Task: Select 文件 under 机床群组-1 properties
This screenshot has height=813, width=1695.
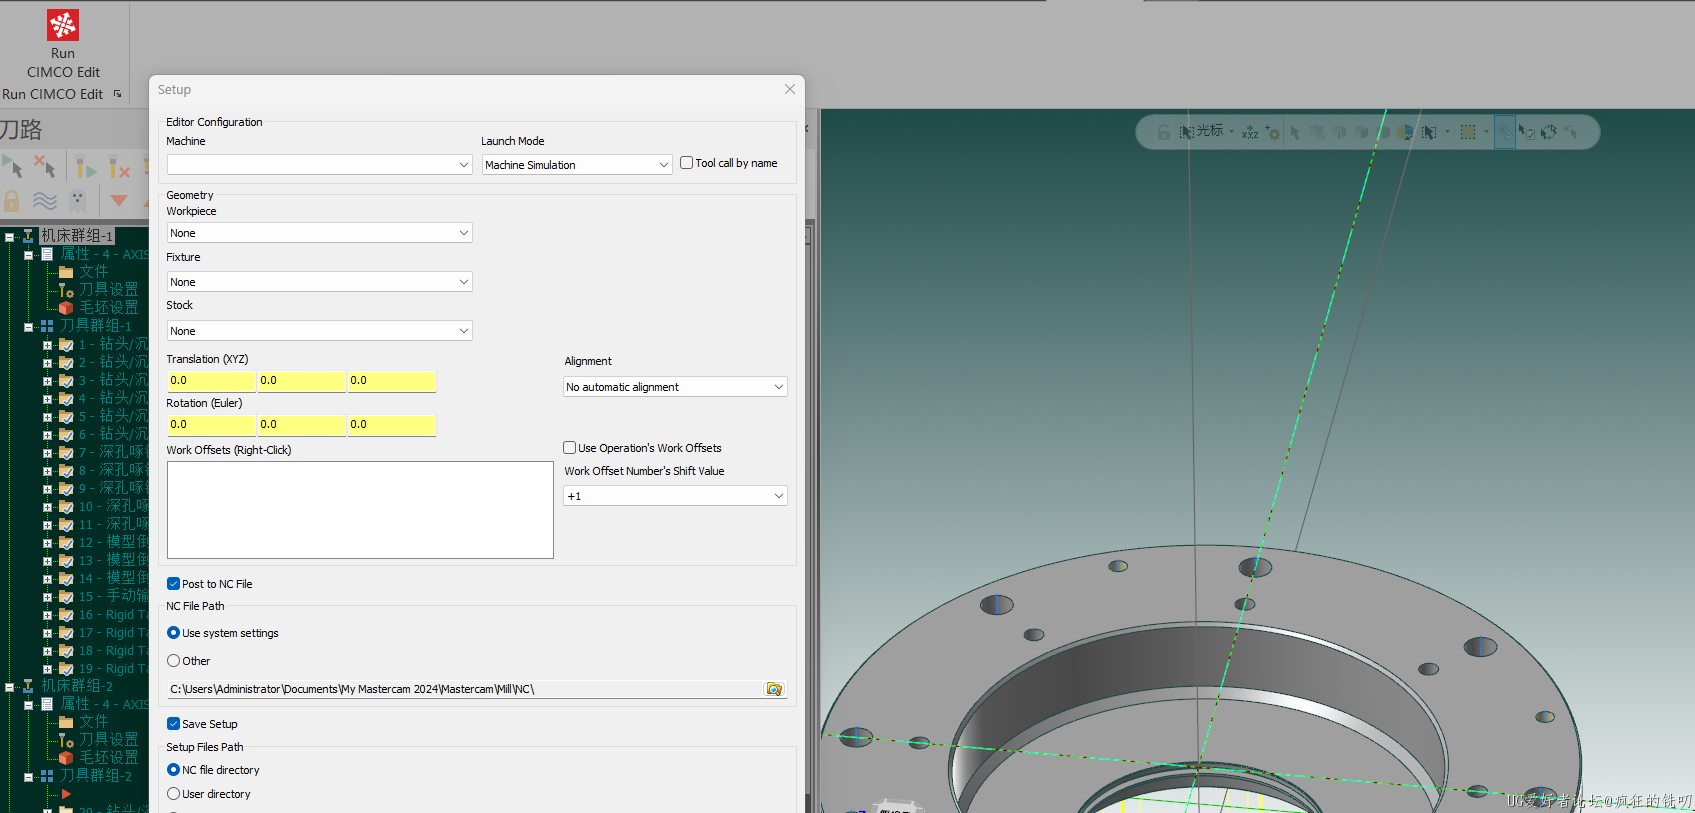Action: click(93, 272)
